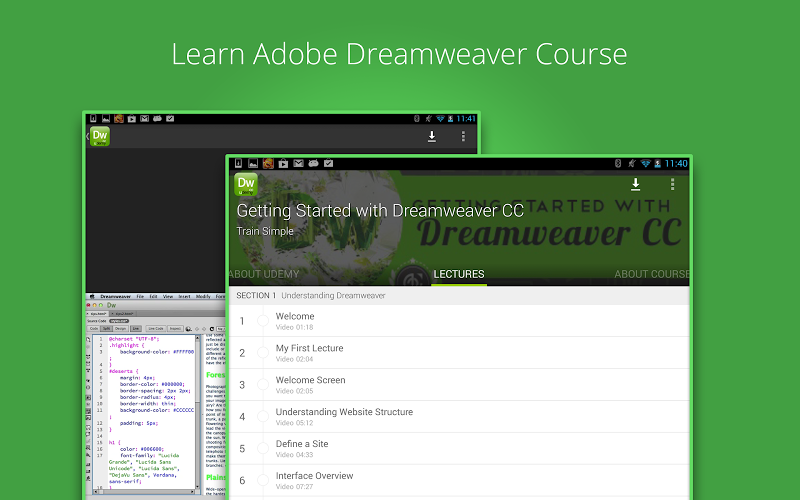Screen dimensions: 800x500
Task: Tap the 11:40 clock in the front screen's status bar
Action: tap(676, 163)
